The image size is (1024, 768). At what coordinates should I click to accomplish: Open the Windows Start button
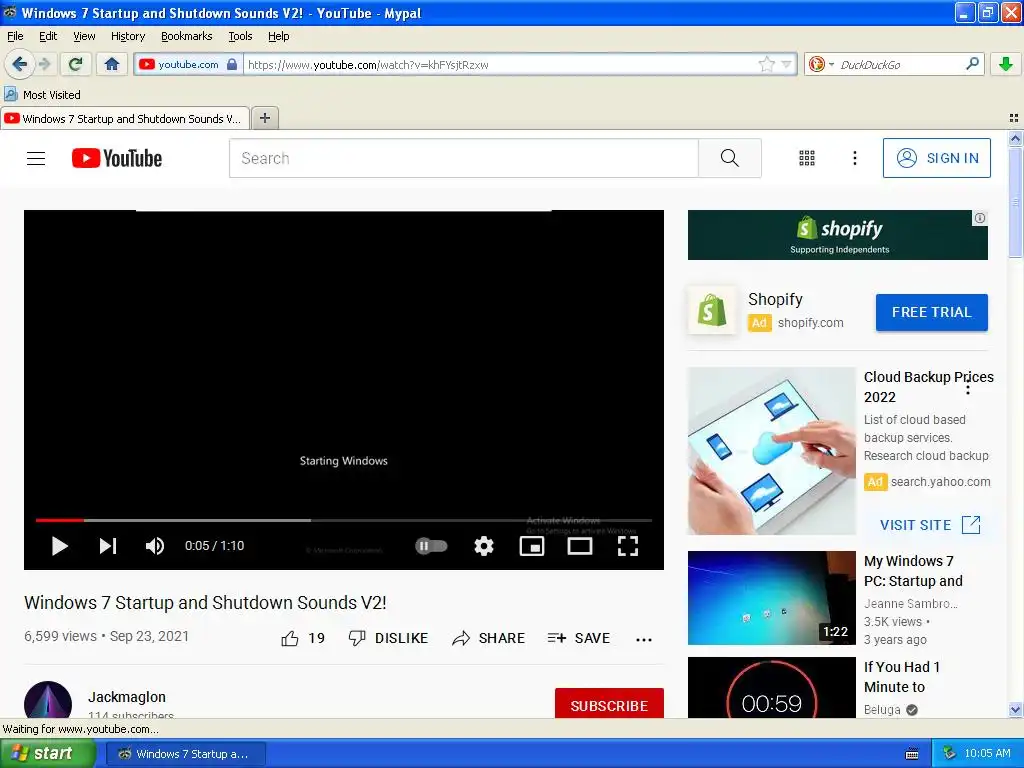(x=47, y=753)
